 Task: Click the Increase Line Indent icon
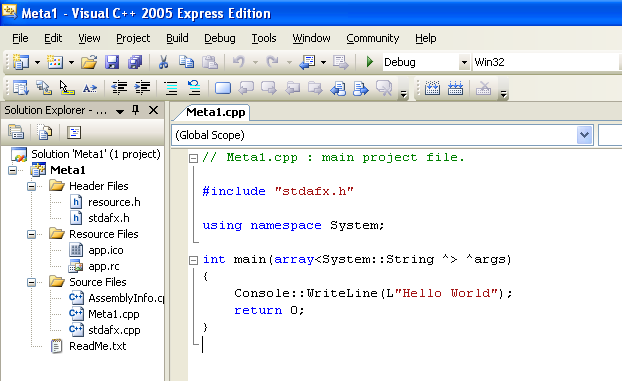[142, 88]
